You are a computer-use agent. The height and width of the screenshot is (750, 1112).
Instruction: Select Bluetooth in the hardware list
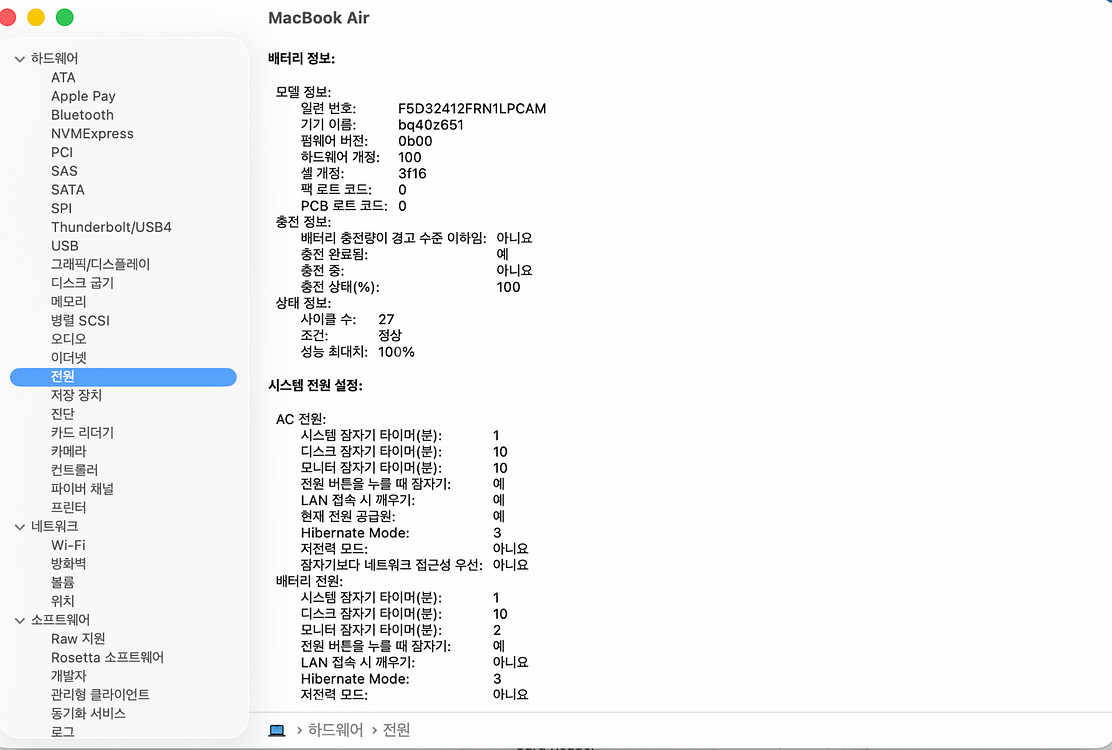pos(82,114)
